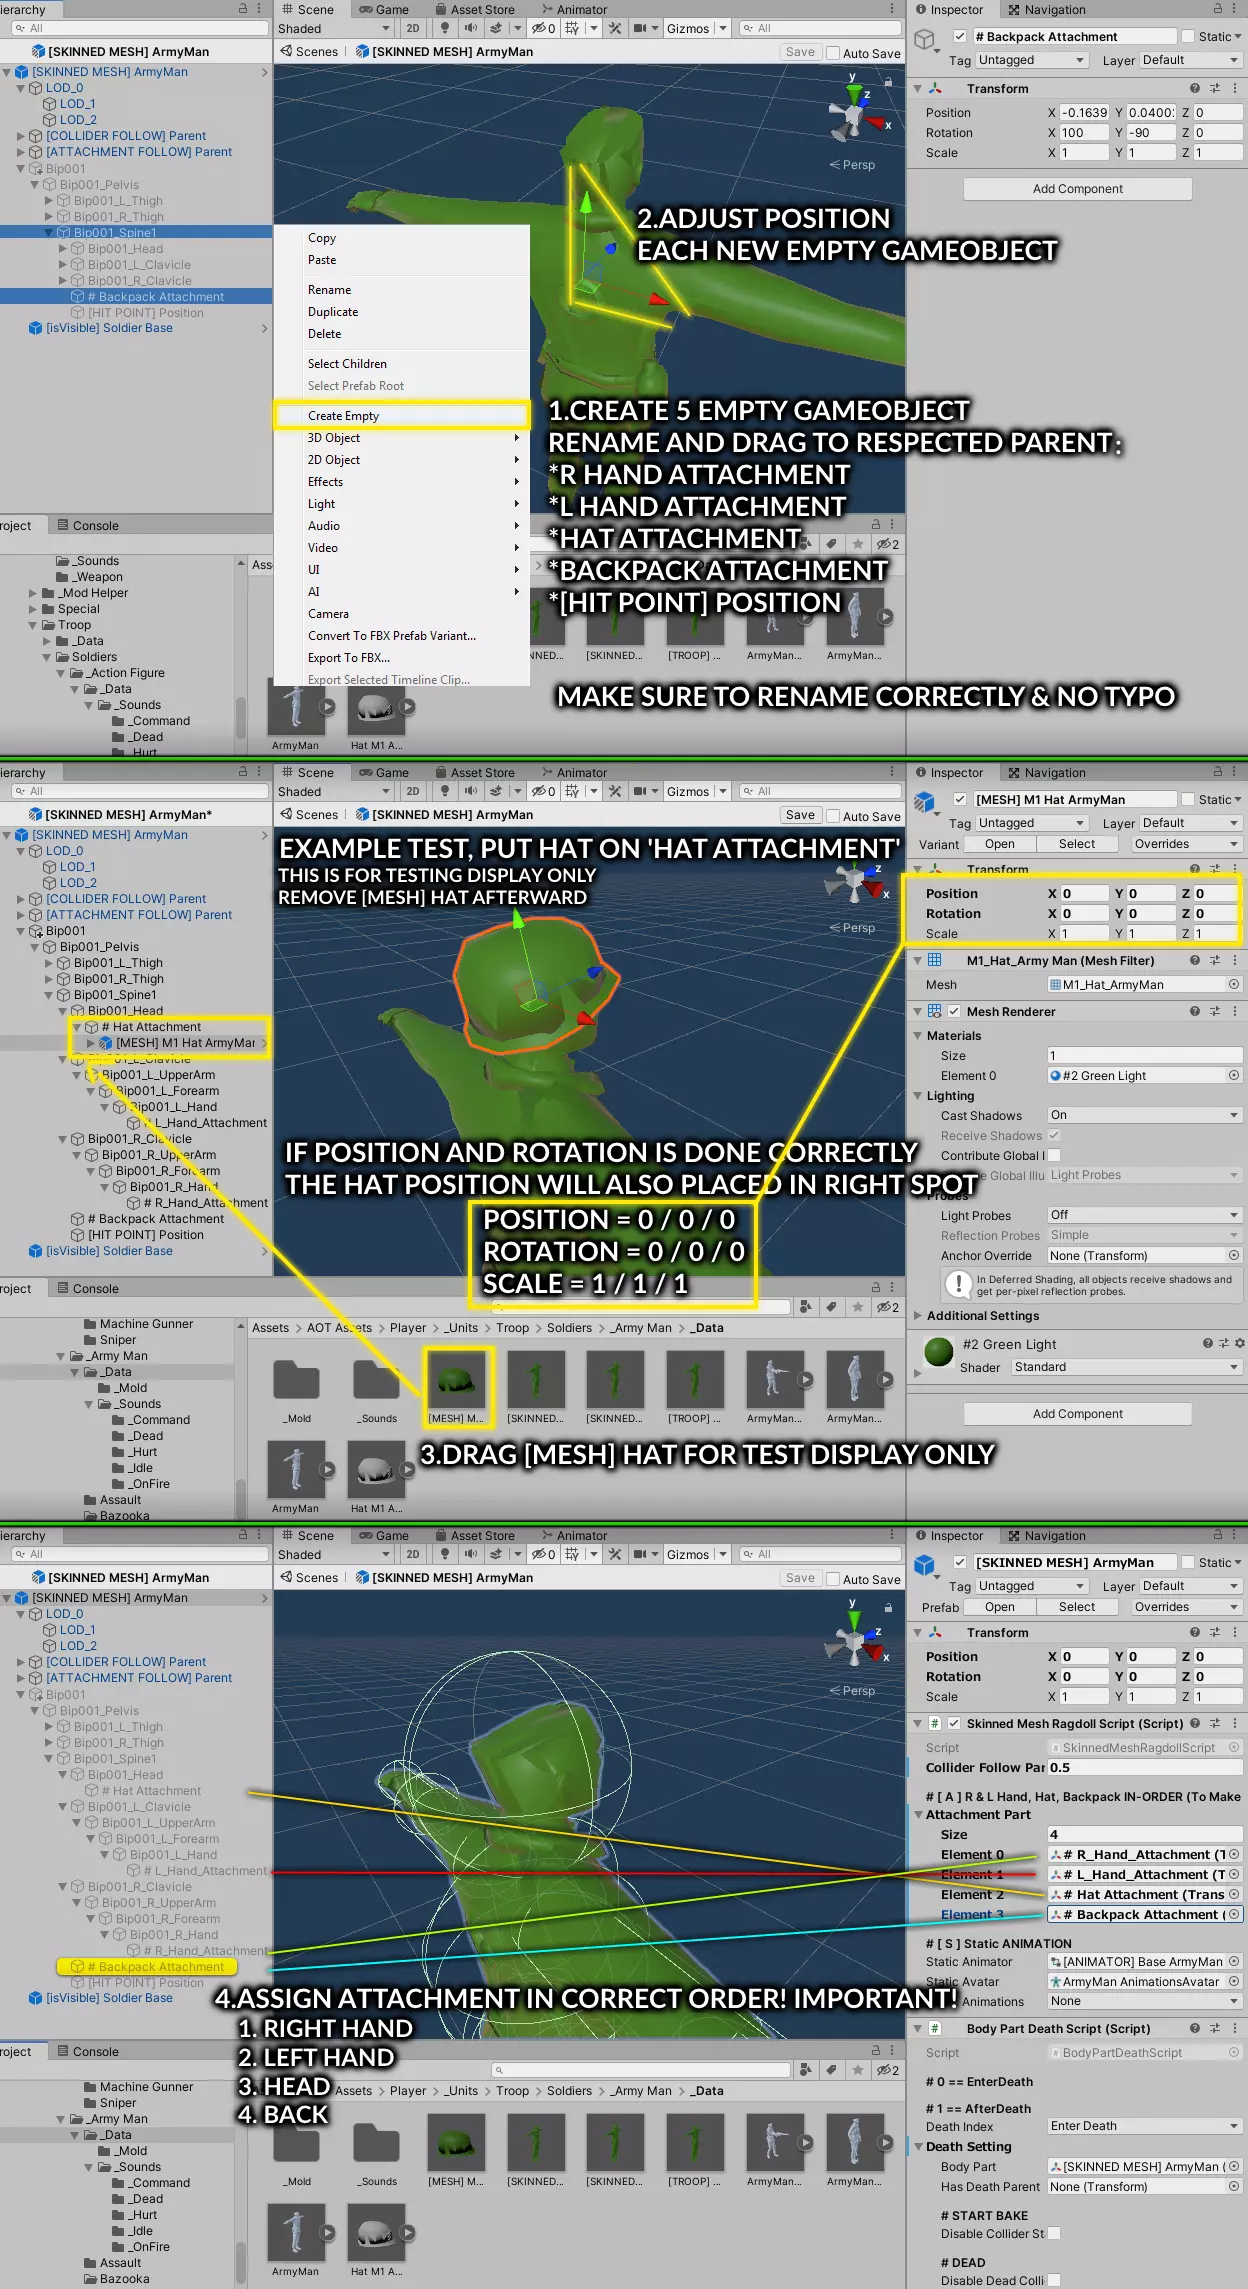Viewport: 1248px width, 2289px height.
Task: Open gear menu of #2 Green Light material
Action: point(1240,1343)
